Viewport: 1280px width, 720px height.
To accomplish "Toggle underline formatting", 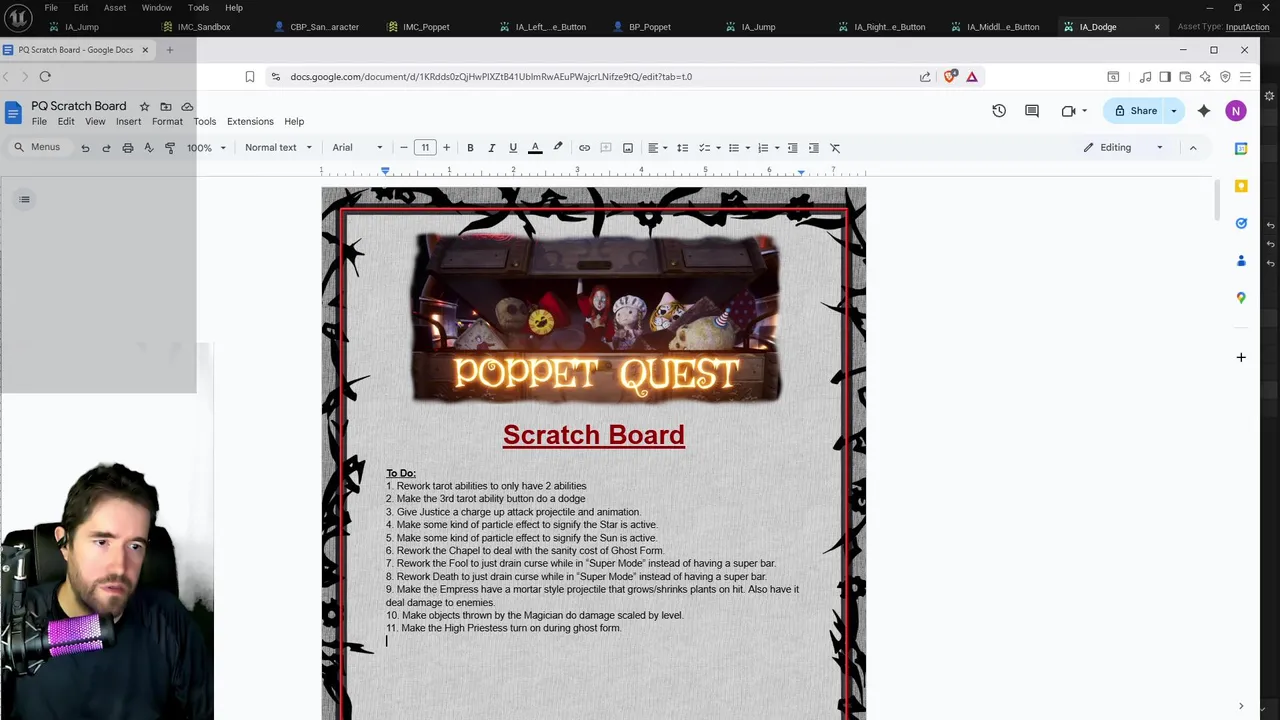I will [513, 148].
